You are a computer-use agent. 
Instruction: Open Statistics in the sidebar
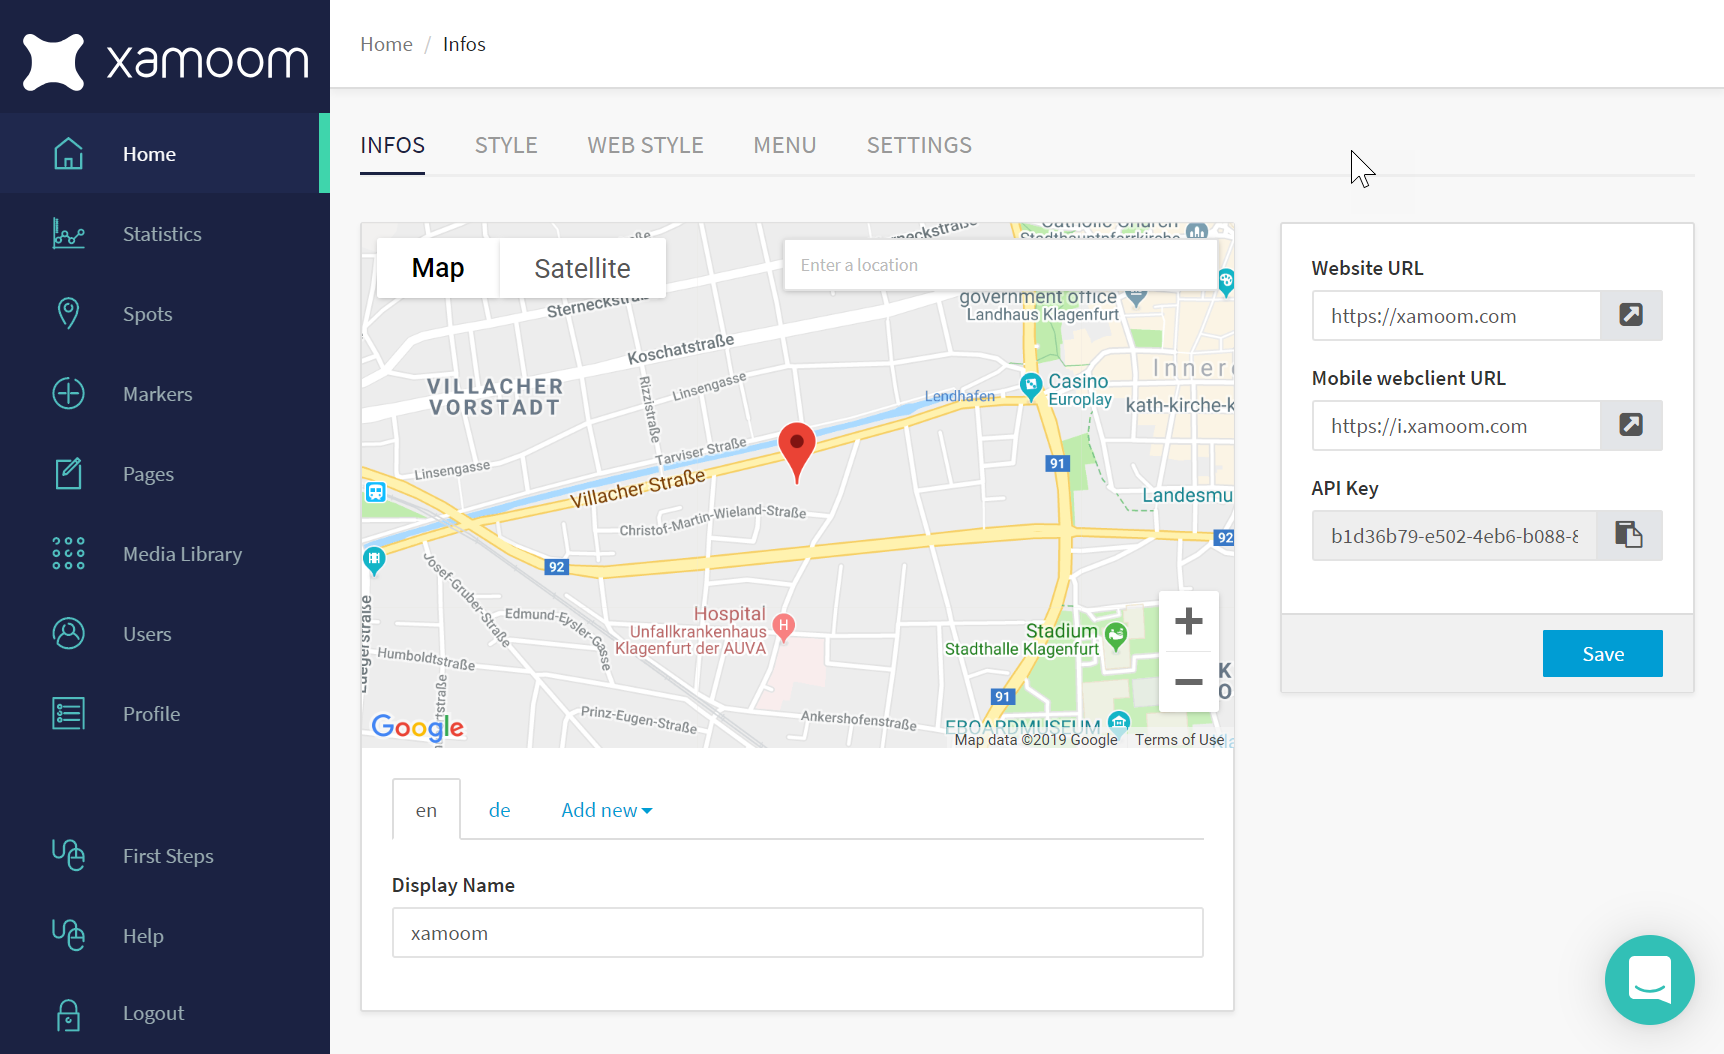tap(162, 234)
